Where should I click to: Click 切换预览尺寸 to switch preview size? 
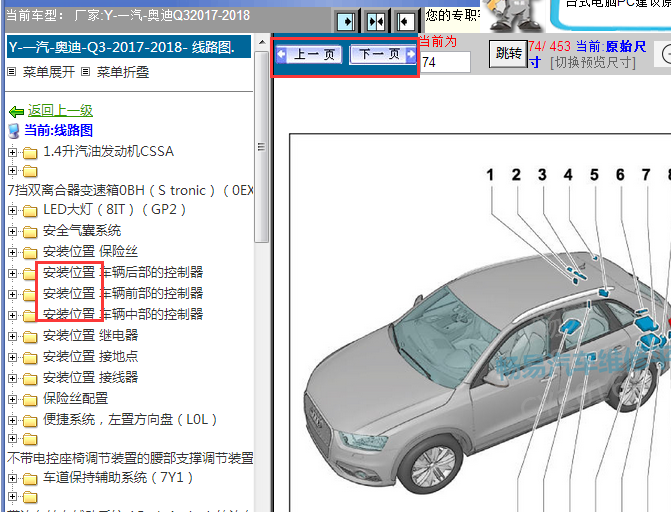pyautogui.click(x=593, y=63)
